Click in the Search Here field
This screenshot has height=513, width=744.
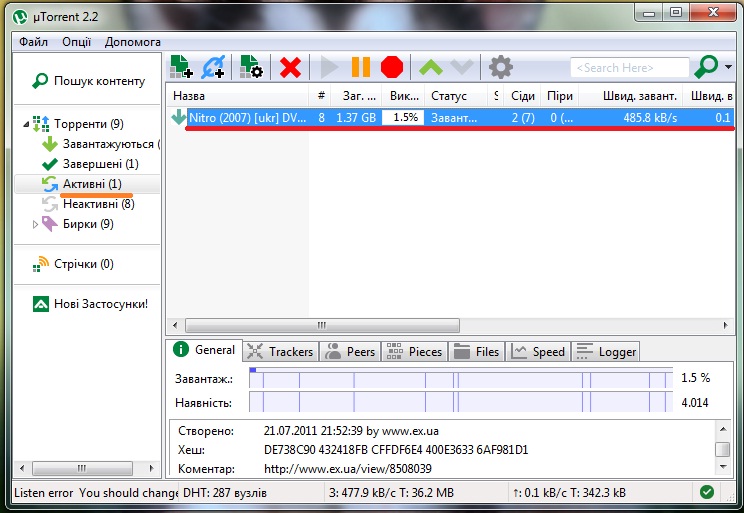click(x=630, y=67)
